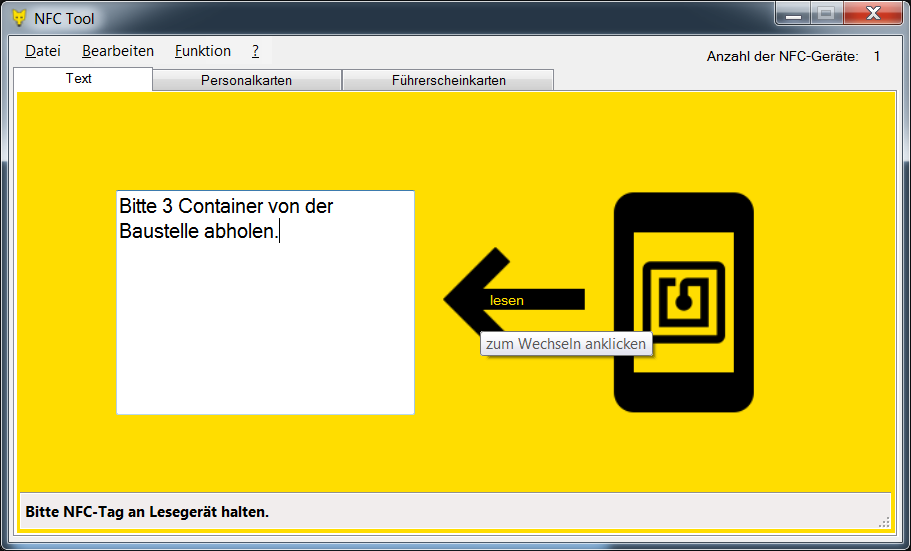Viewport: 911px width, 551px height.
Task: Select the Text tab
Action: [x=79, y=79]
